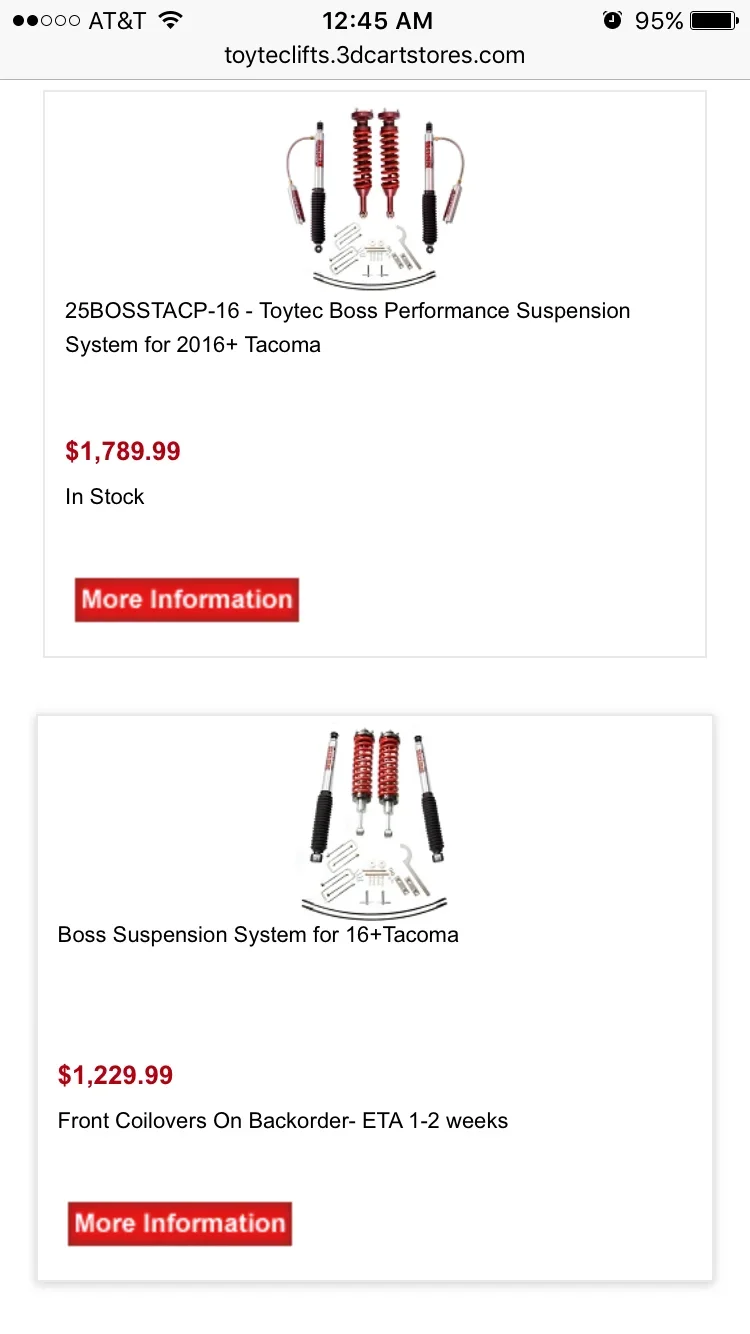
Task: Tap the 95% battery percentage
Action: click(659, 20)
